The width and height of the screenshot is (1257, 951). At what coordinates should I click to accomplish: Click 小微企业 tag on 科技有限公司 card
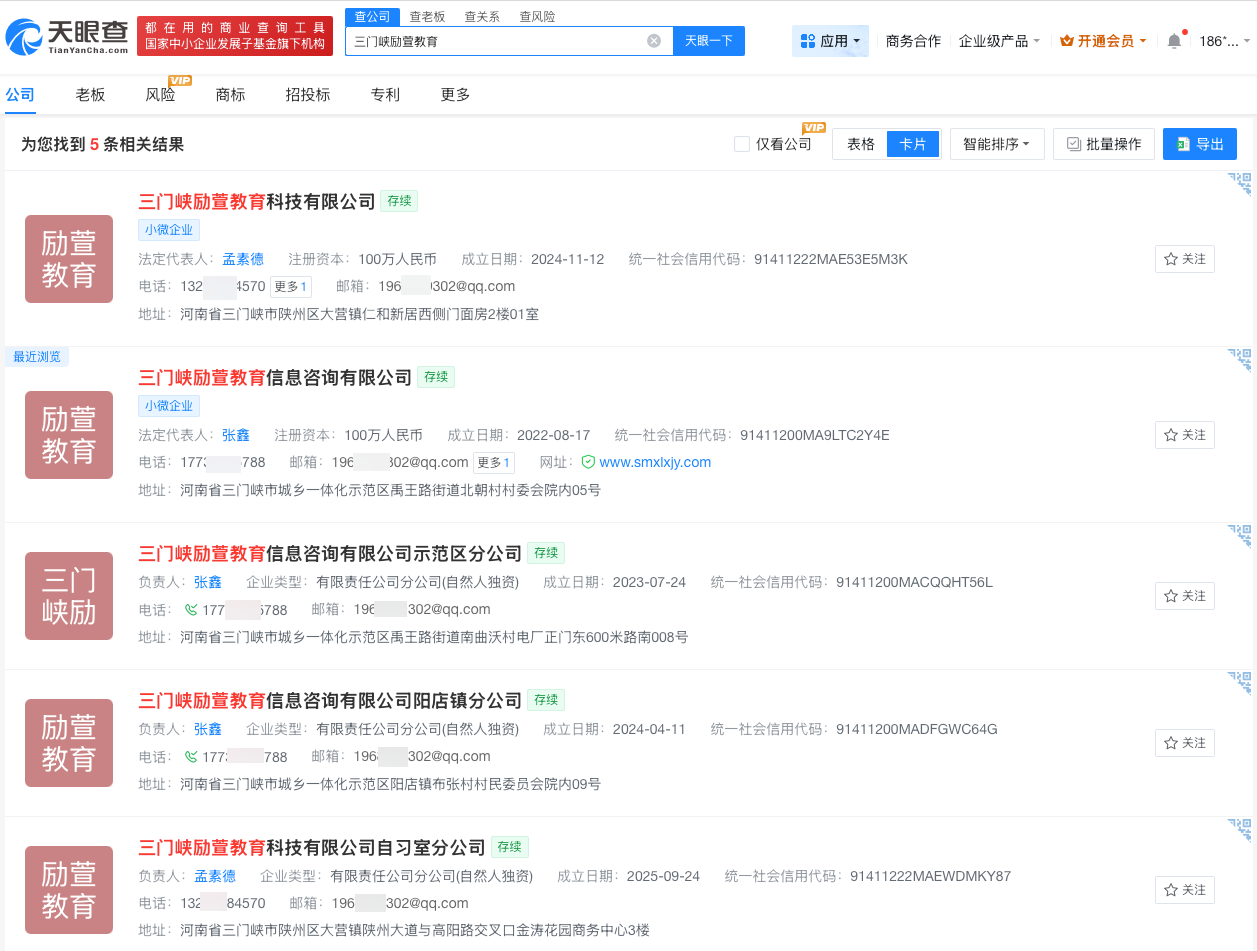tap(169, 230)
